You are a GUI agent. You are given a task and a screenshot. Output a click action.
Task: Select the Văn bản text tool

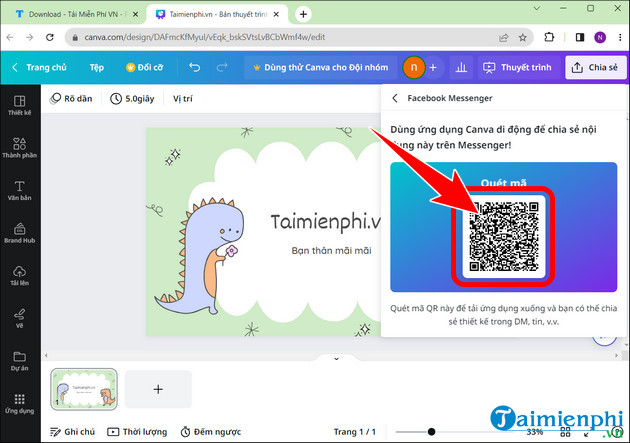[19, 190]
